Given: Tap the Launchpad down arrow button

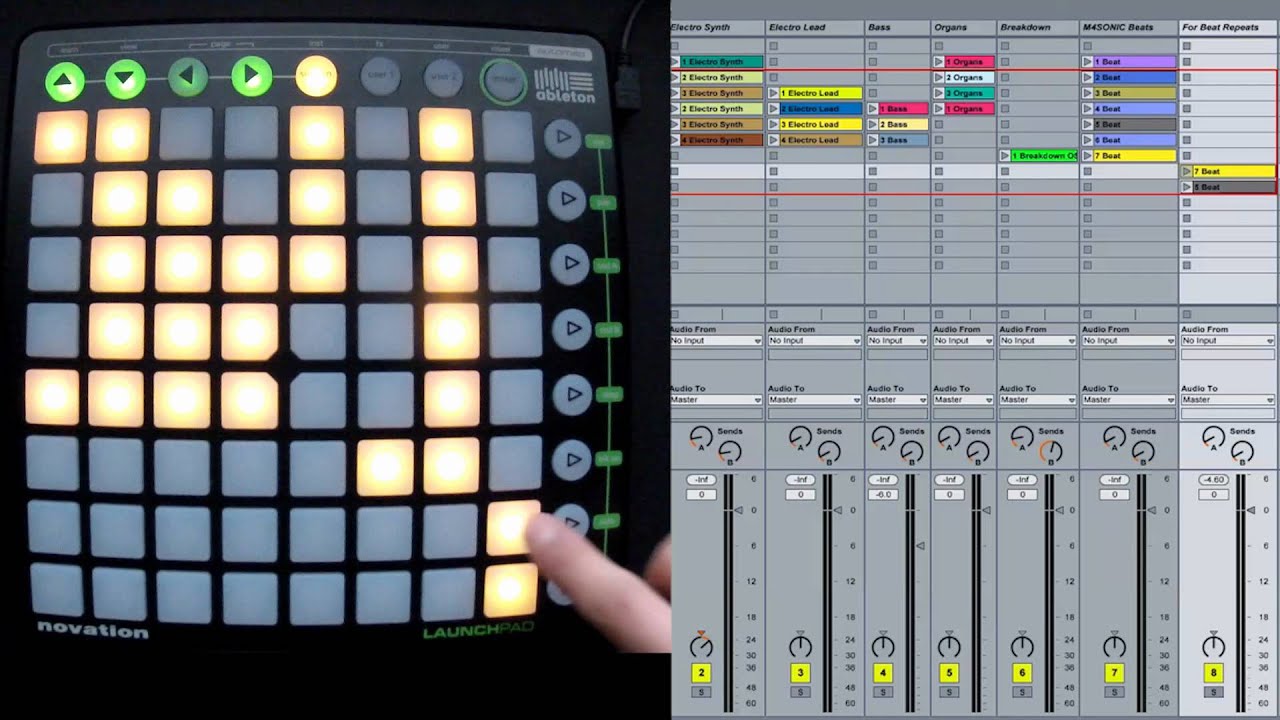Looking at the screenshot, I should pos(126,79).
